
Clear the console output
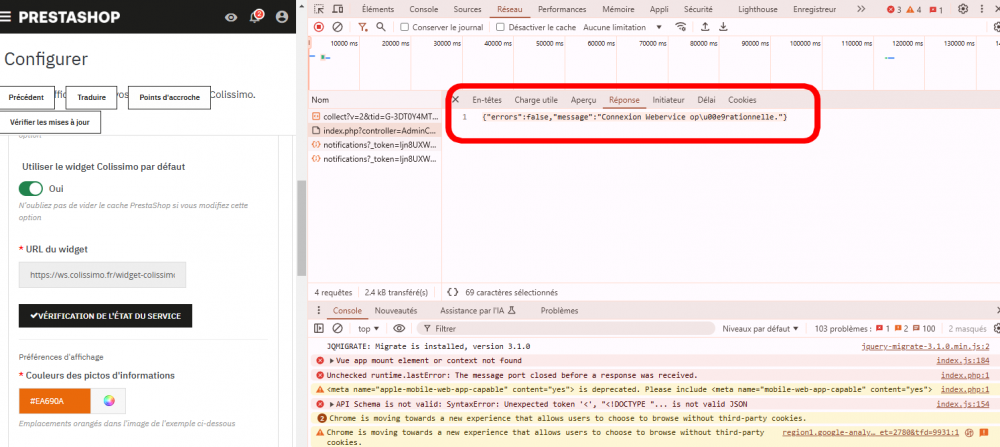(x=338, y=328)
